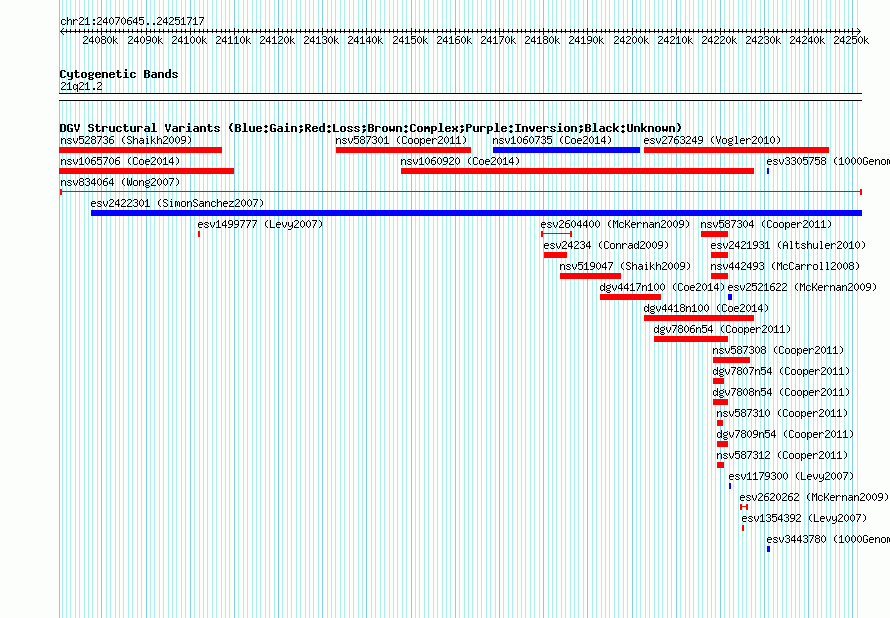Click esv2421931 (Altshuler2010) label
Viewport: 890px width, 618px height.
pyautogui.click(x=788, y=245)
